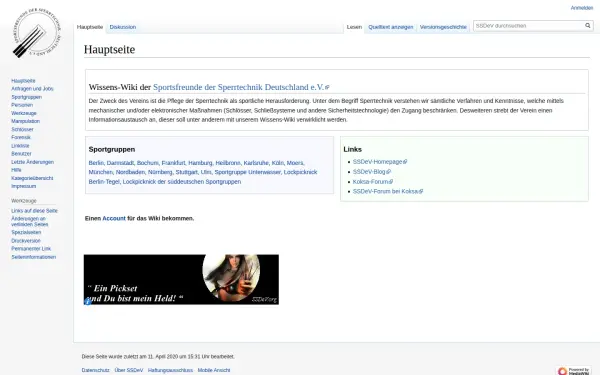
Task: Open the Spezialseiten tool link
Action: point(26,233)
